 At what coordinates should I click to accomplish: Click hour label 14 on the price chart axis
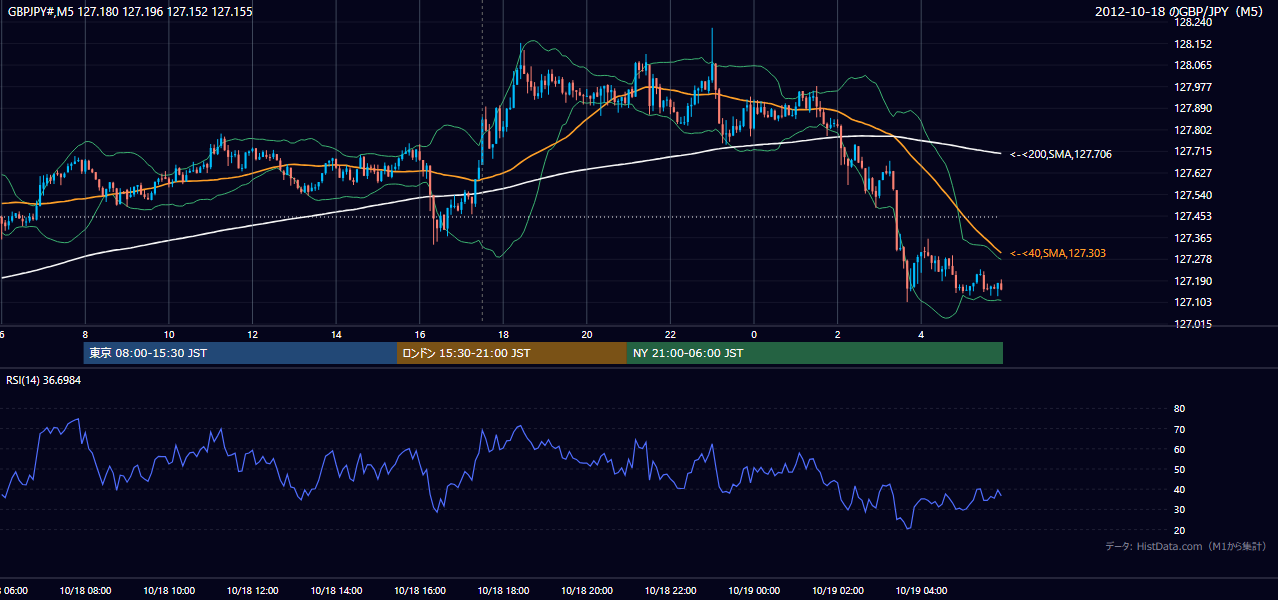(336, 334)
